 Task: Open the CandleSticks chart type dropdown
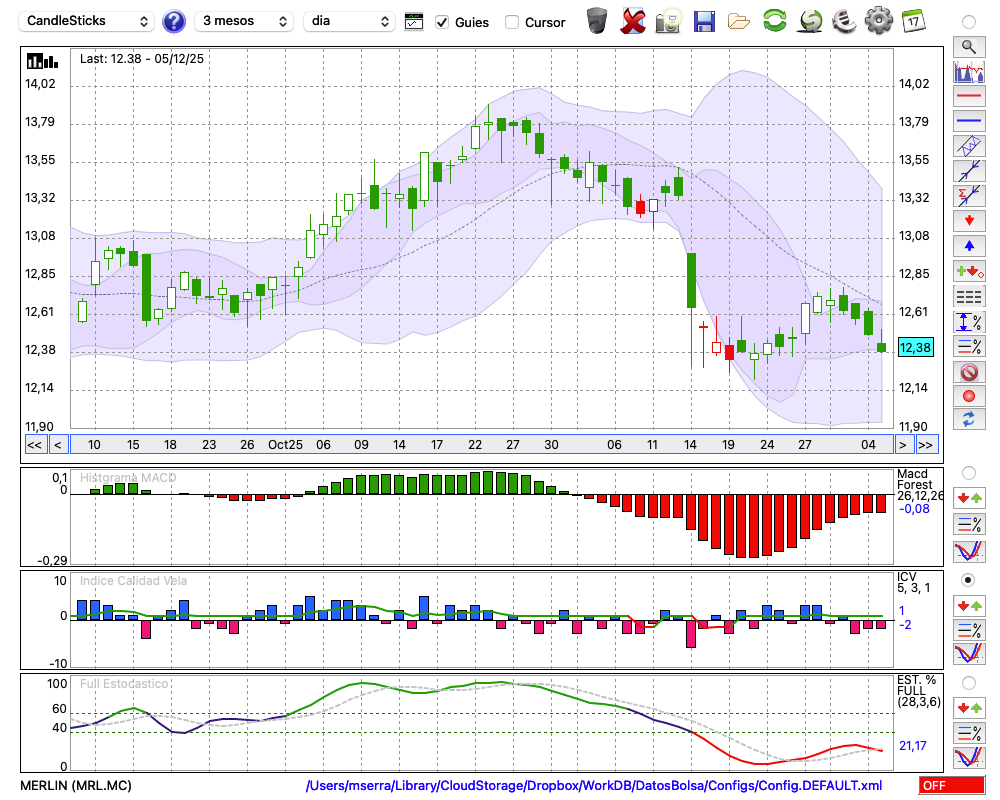[x=87, y=21]
